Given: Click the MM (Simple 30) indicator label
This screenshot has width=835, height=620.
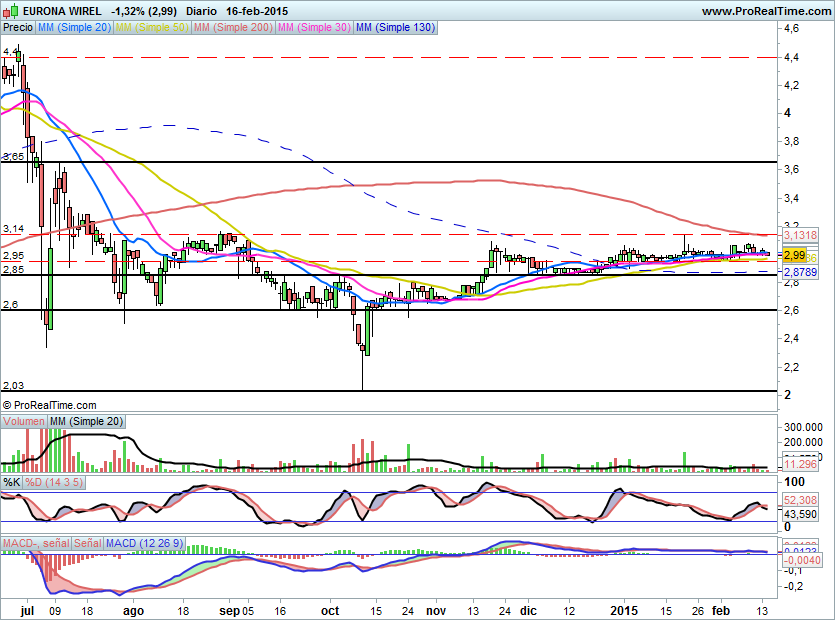Looking at the screenshot, I should coord(313,28).
